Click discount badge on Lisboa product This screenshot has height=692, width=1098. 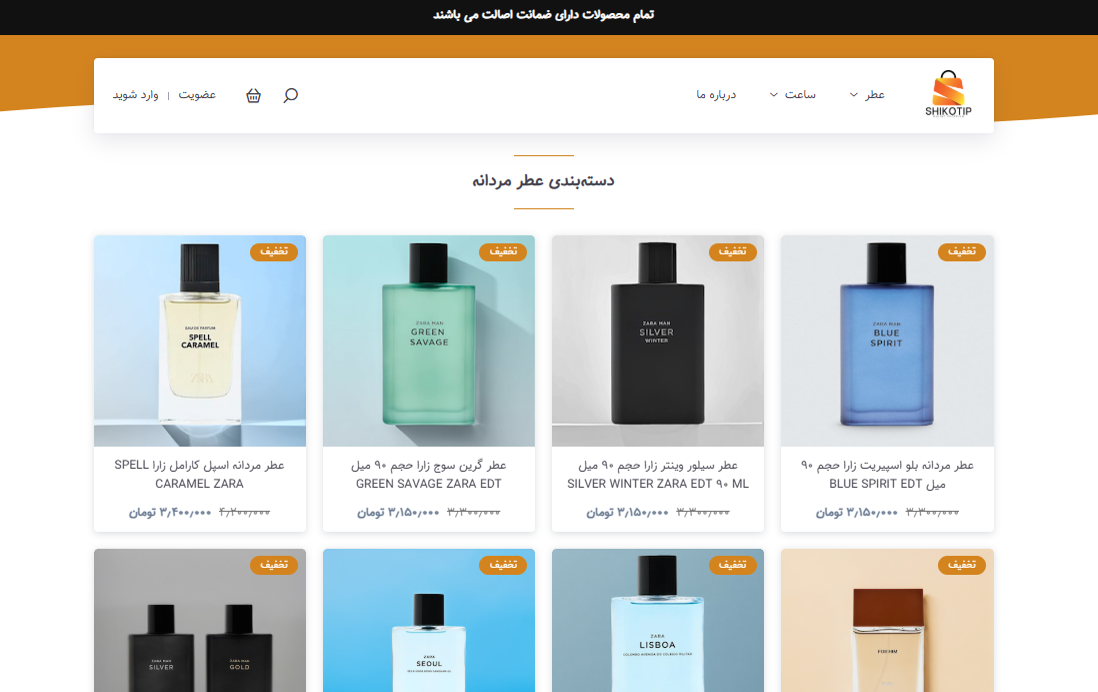pos(732,565)
